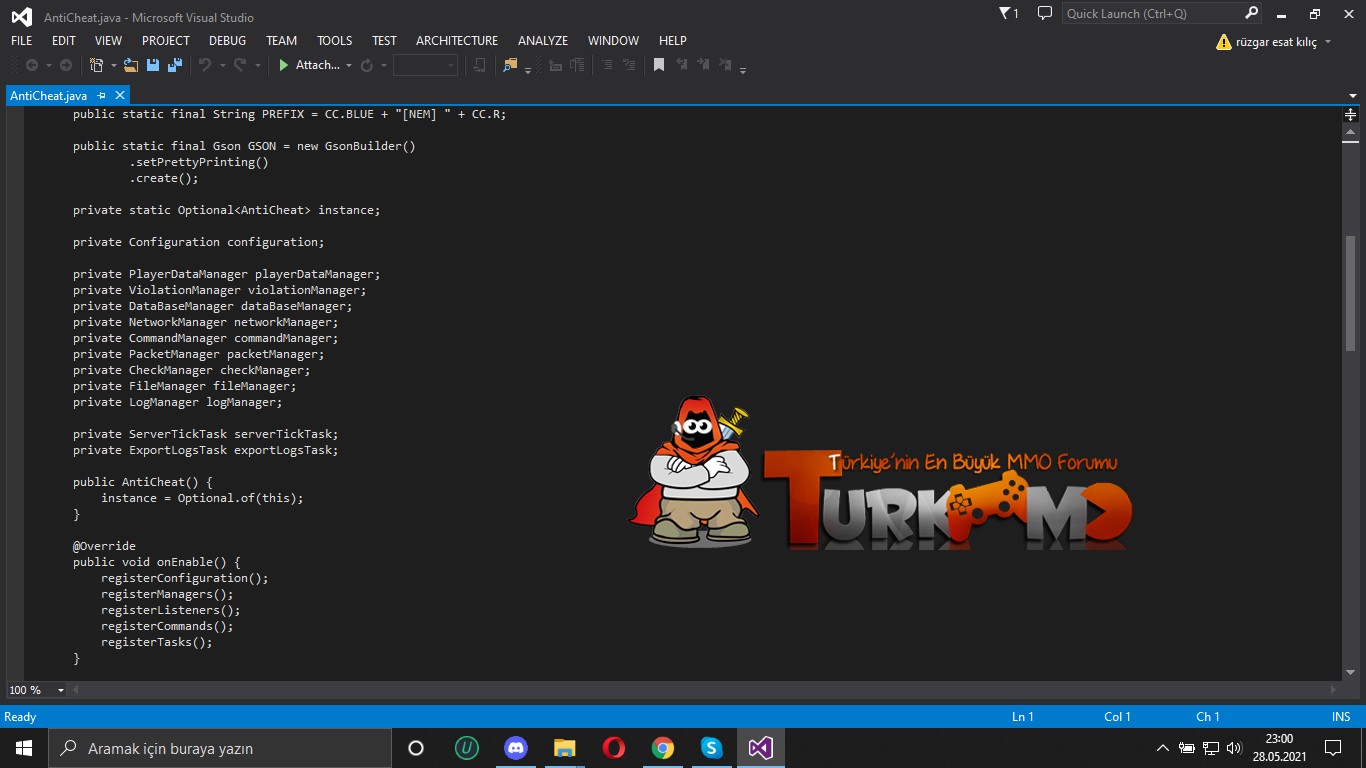
Task: Open the PROJECT menu
Action: (x=166, y=41)
